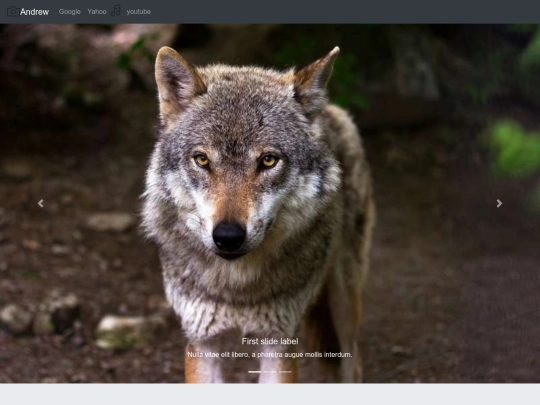Viewport: 540px width, 405px height.
Task: Switch to the second carousel indicator
Action: pyautogui.click(x=270, y=372)
